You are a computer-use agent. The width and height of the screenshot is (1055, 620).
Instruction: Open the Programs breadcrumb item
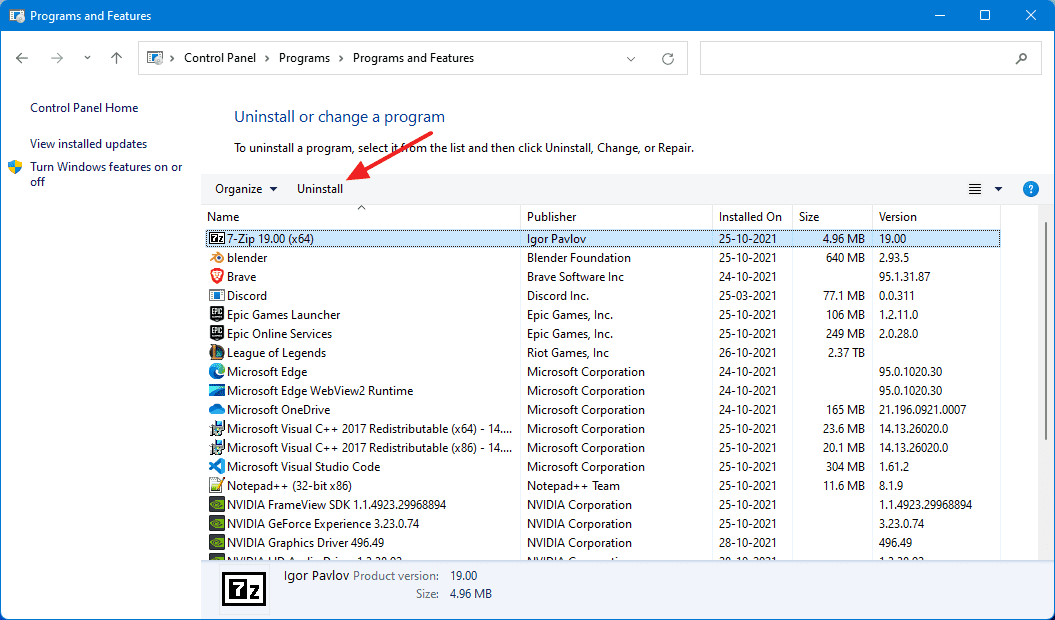point(304,57)
